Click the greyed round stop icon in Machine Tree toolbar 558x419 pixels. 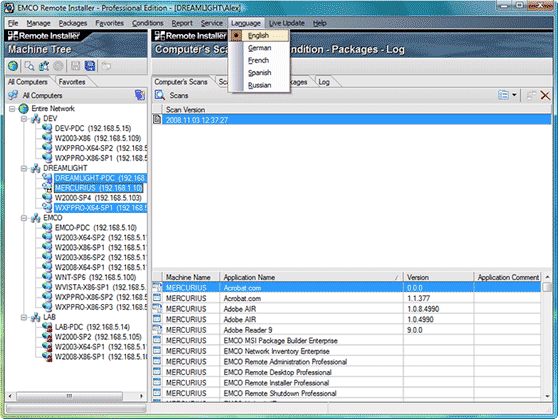[x=58, y=66]
